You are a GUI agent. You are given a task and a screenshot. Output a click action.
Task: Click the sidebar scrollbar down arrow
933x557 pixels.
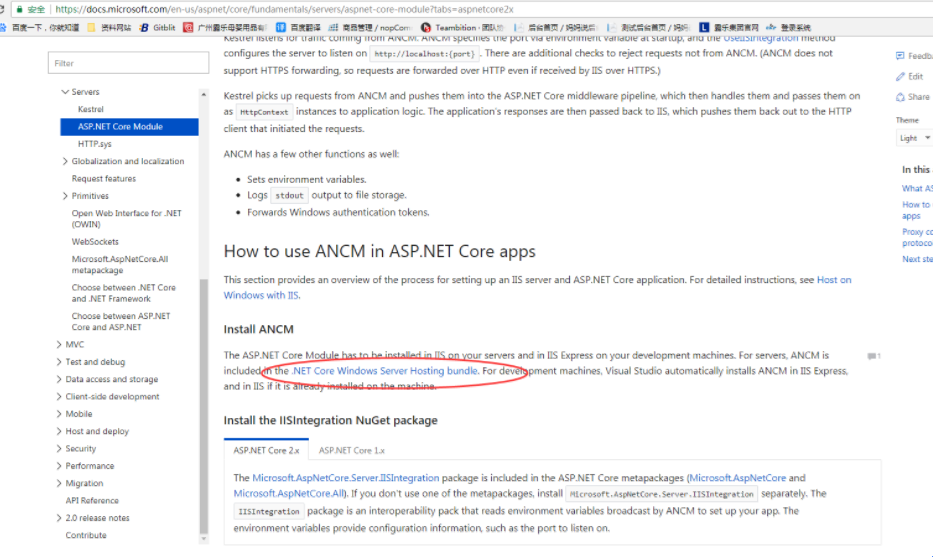pos(203,539)
